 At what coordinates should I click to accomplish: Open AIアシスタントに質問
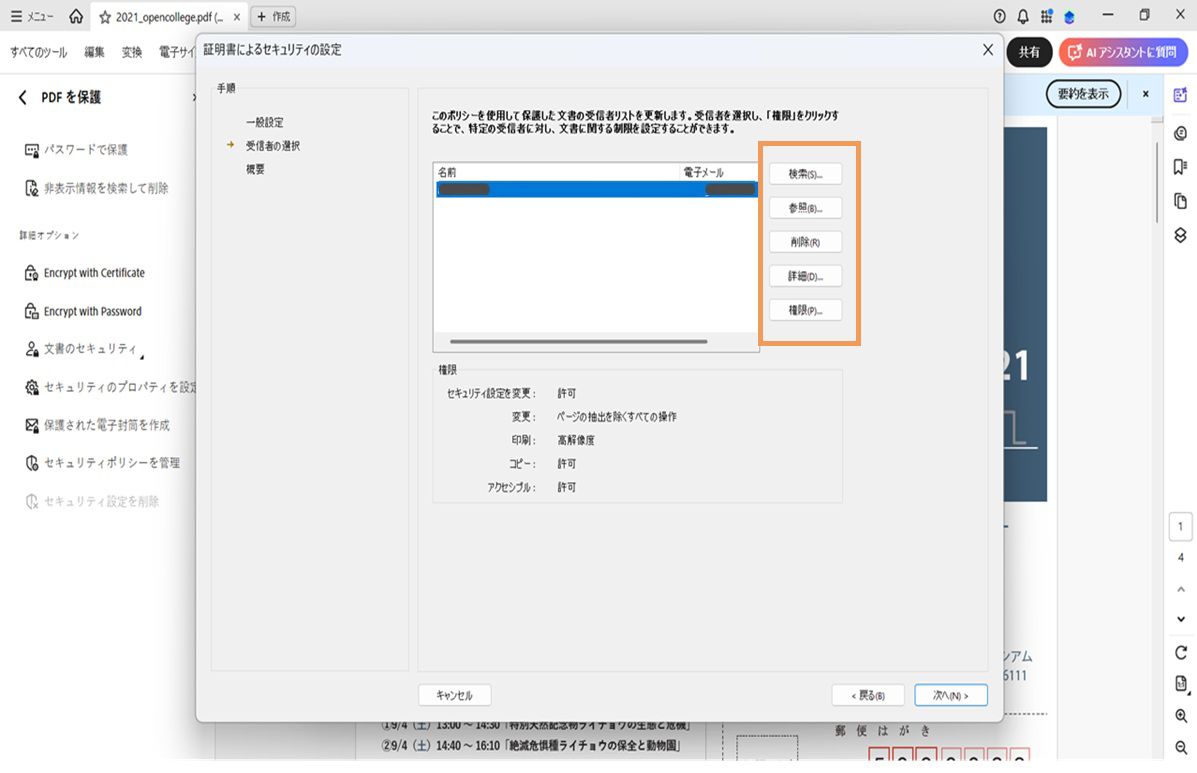(x=1123, y=52)
